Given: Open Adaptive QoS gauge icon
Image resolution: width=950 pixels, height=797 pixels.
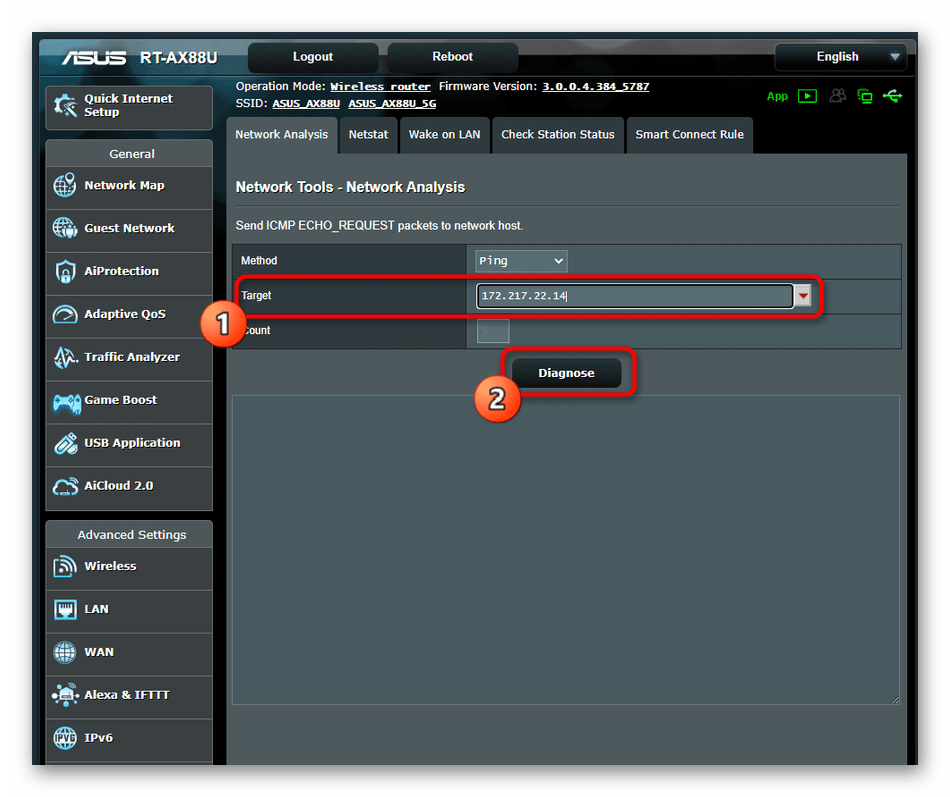Looking at the screenshot, I should pyautogui.click(x=65, y=315).
